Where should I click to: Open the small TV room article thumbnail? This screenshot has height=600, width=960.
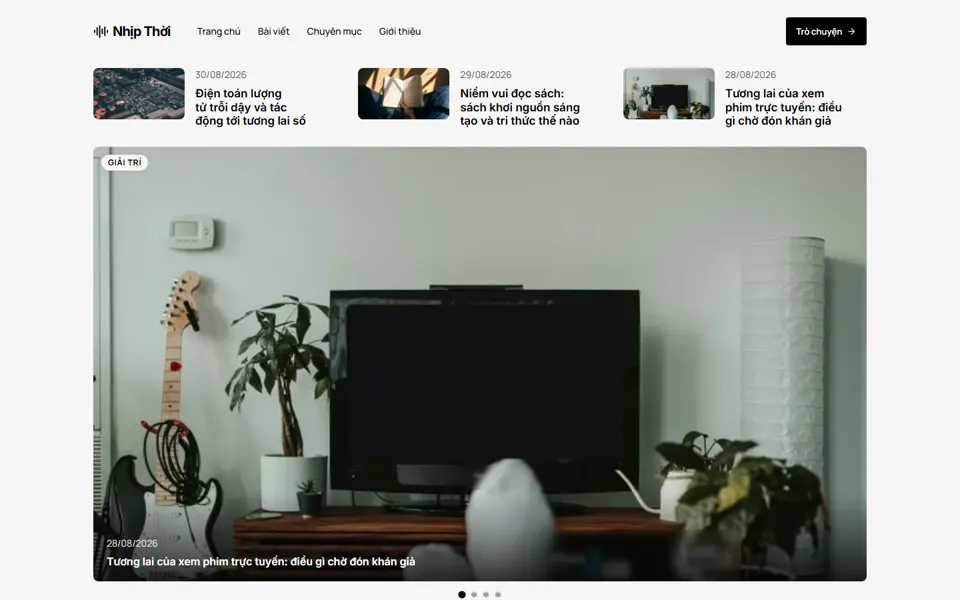[669, 94]
